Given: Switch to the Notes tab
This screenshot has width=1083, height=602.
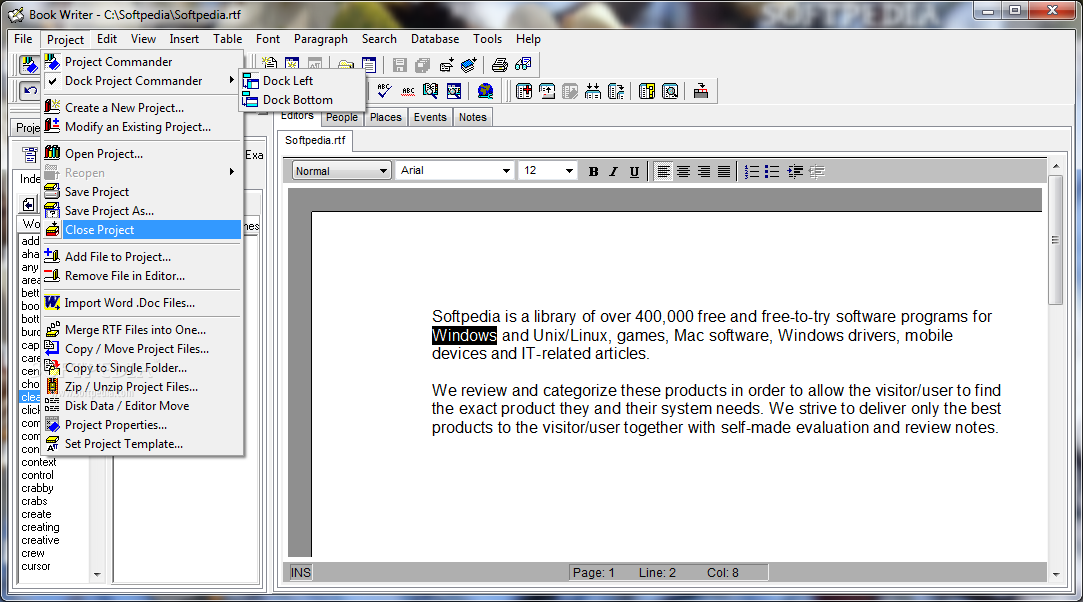Looking at the screenshot, I should click(472, 117).
